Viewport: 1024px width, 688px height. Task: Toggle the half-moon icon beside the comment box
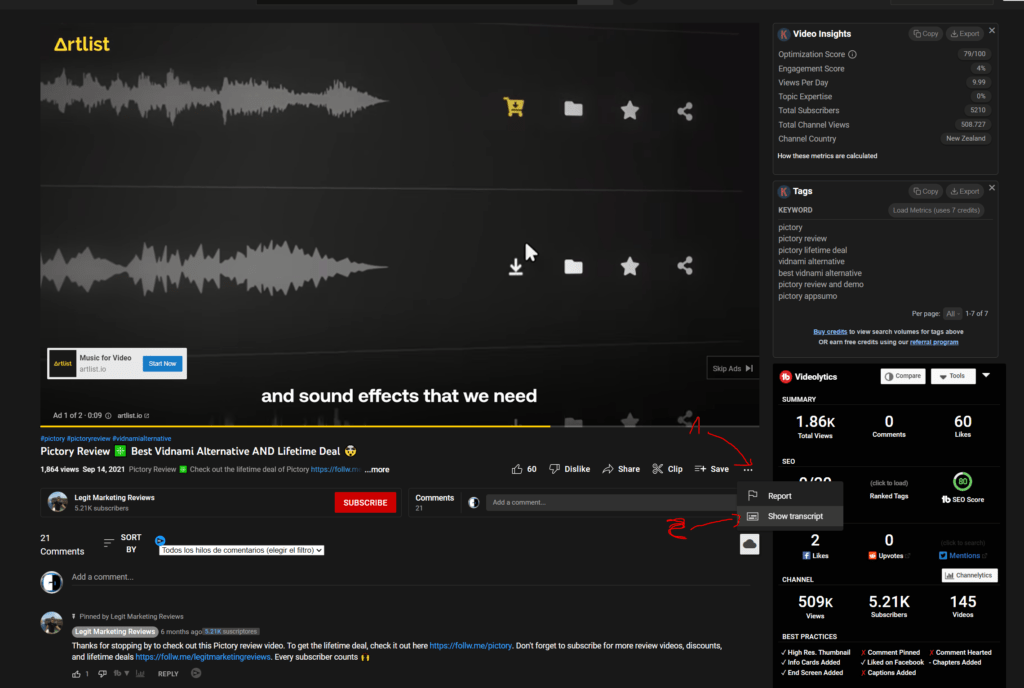pyautogui.click(x=473, y=503)
